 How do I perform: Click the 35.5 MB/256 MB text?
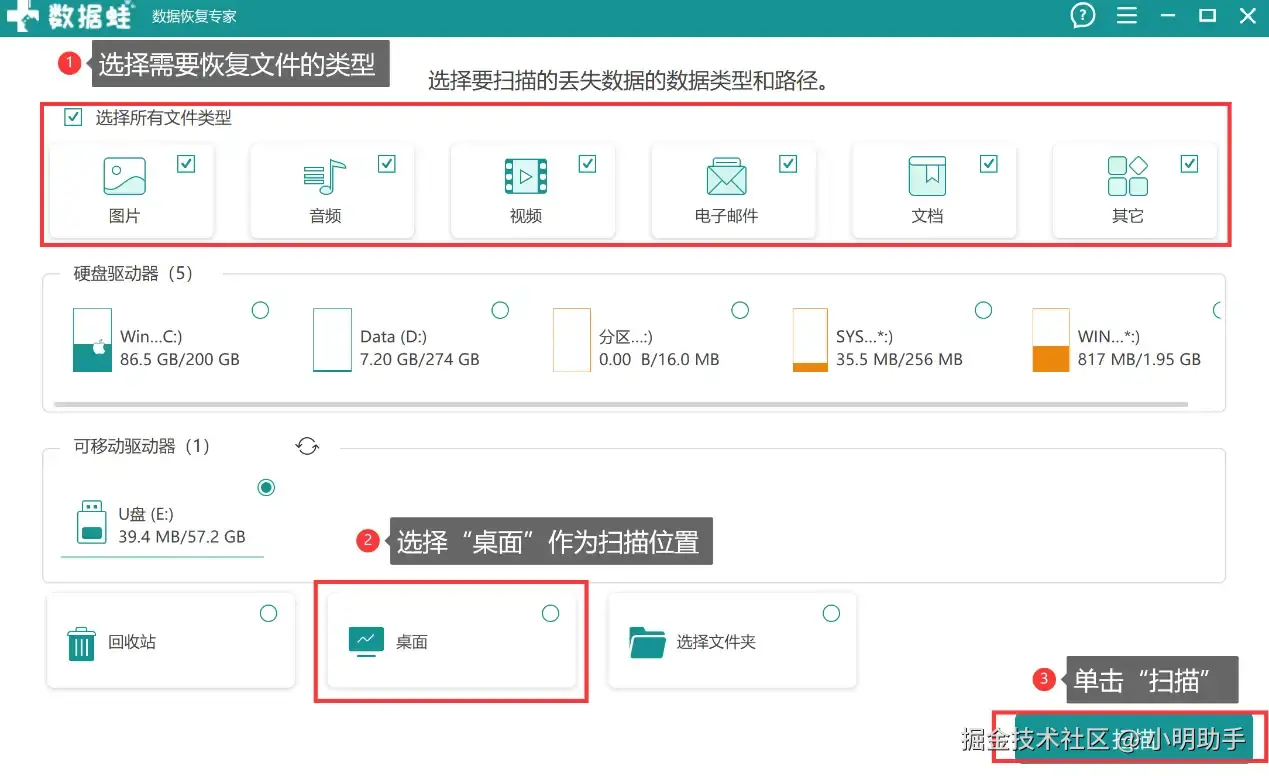coord(899,359)
